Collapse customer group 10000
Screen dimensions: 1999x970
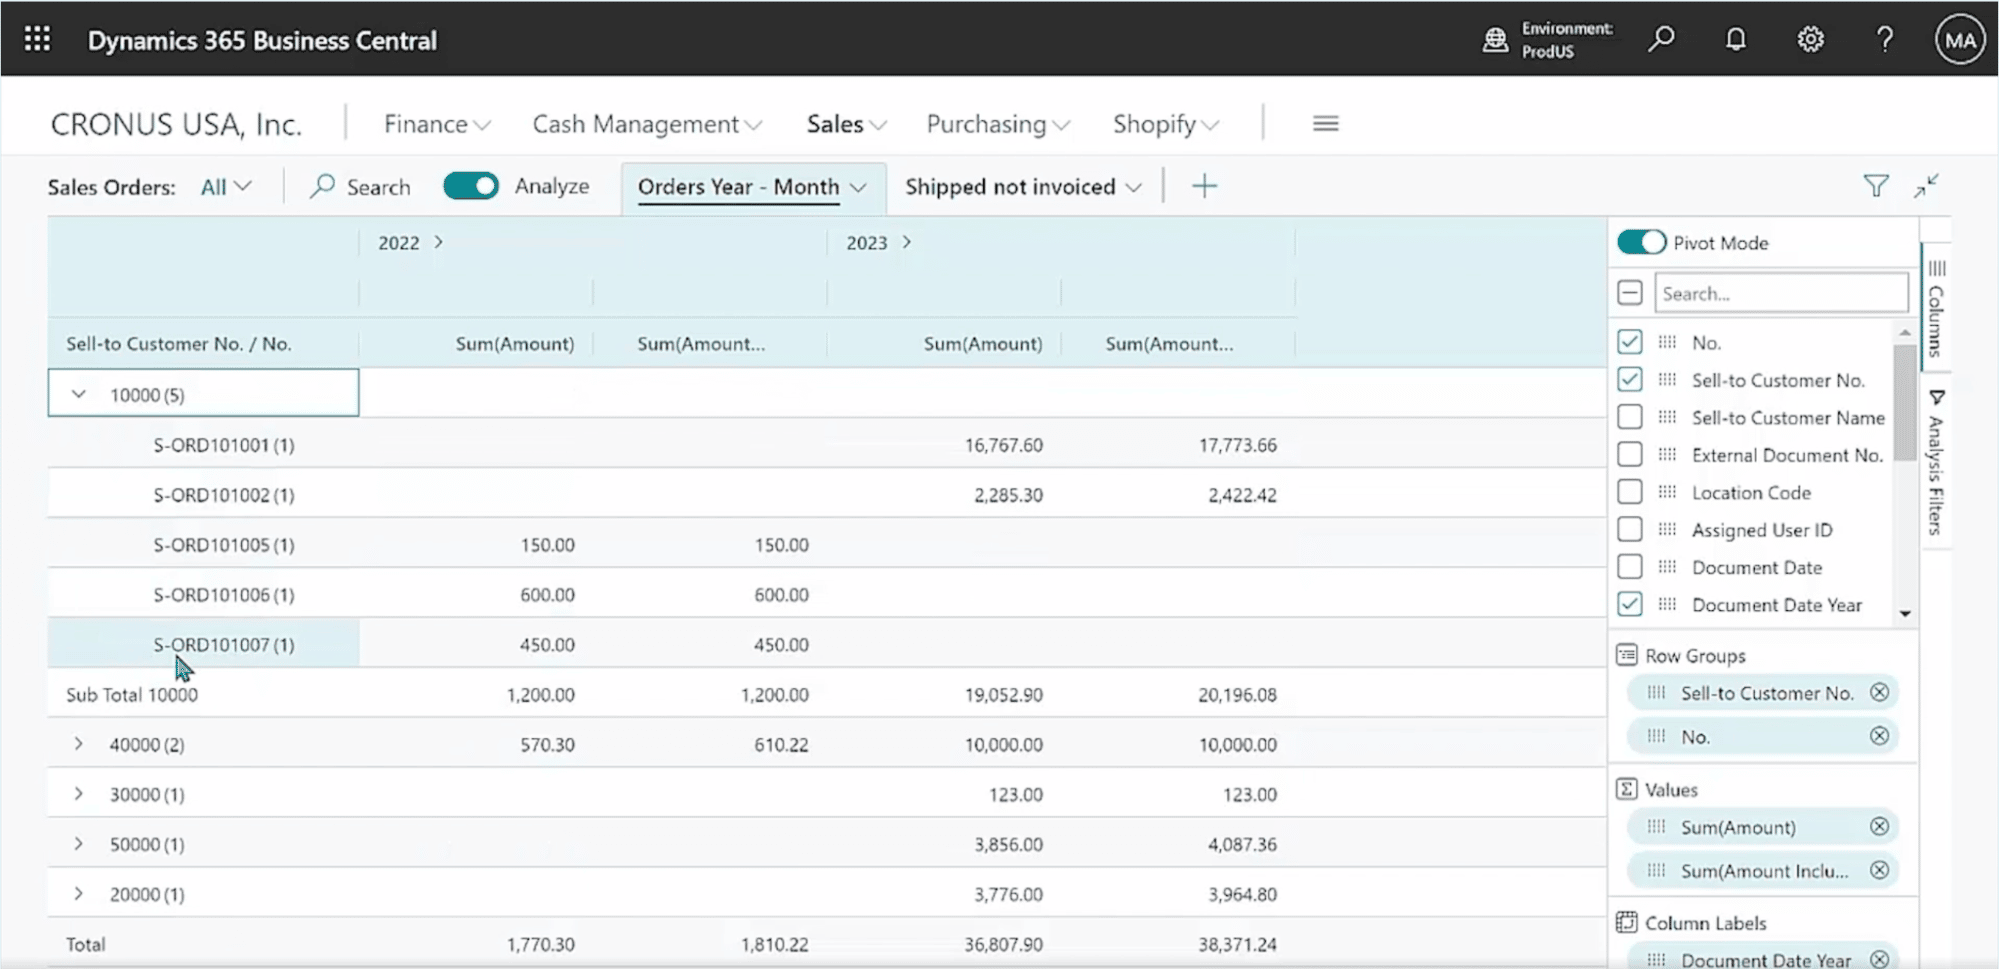click(79, 394)
